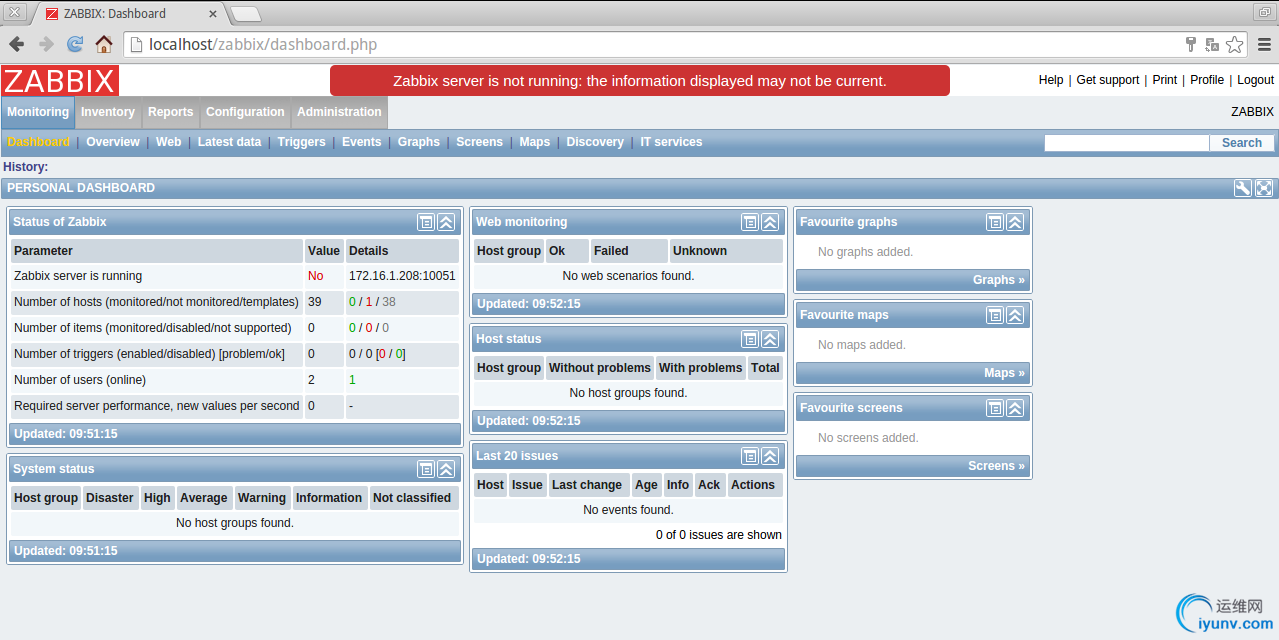Viewport: 1279px width, 640px height.
Task: Open the Chrome hamburger menu
Action: pos(1264,44)
